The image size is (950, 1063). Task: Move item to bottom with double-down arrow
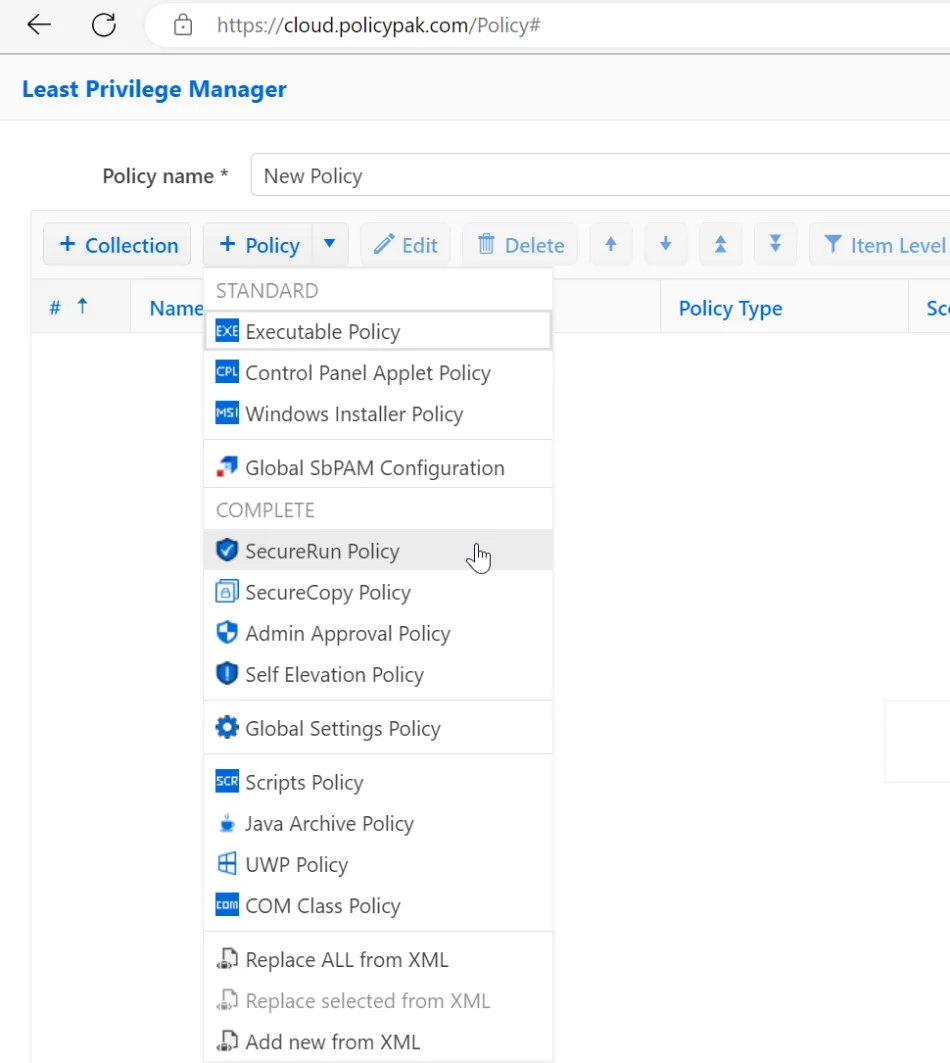point(775,245)
